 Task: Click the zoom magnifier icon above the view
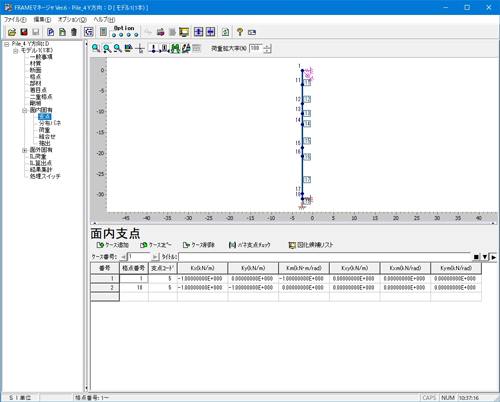click(96, 48)
